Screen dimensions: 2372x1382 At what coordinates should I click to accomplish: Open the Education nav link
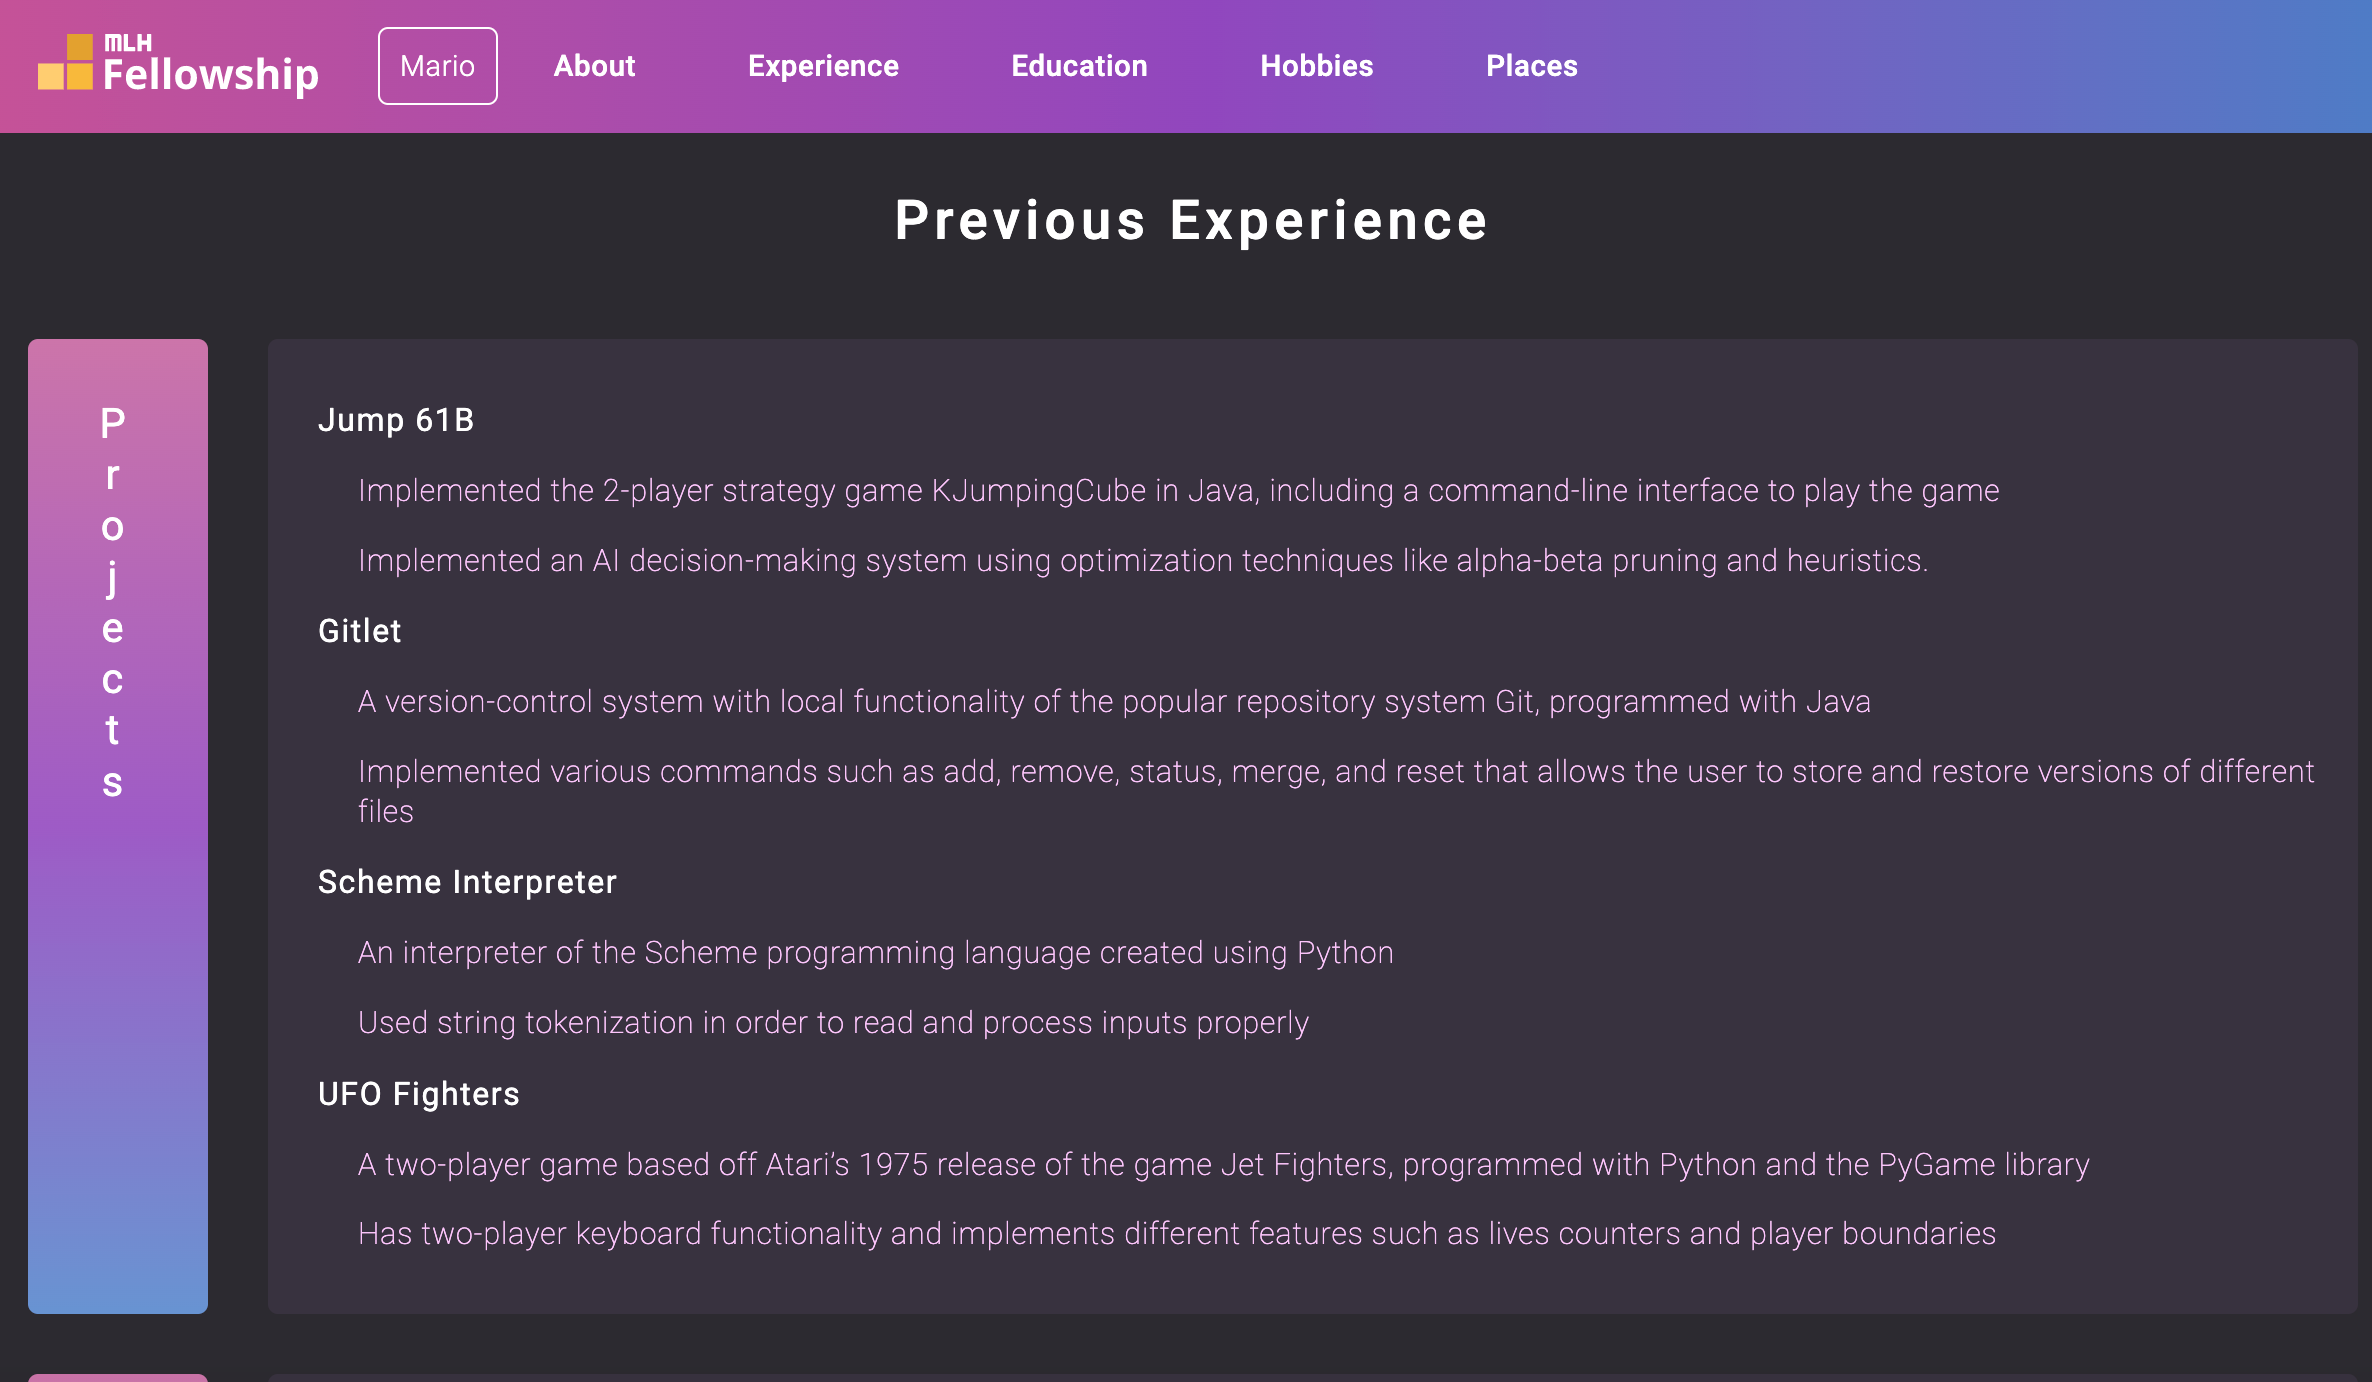[x=1079, y=66]
